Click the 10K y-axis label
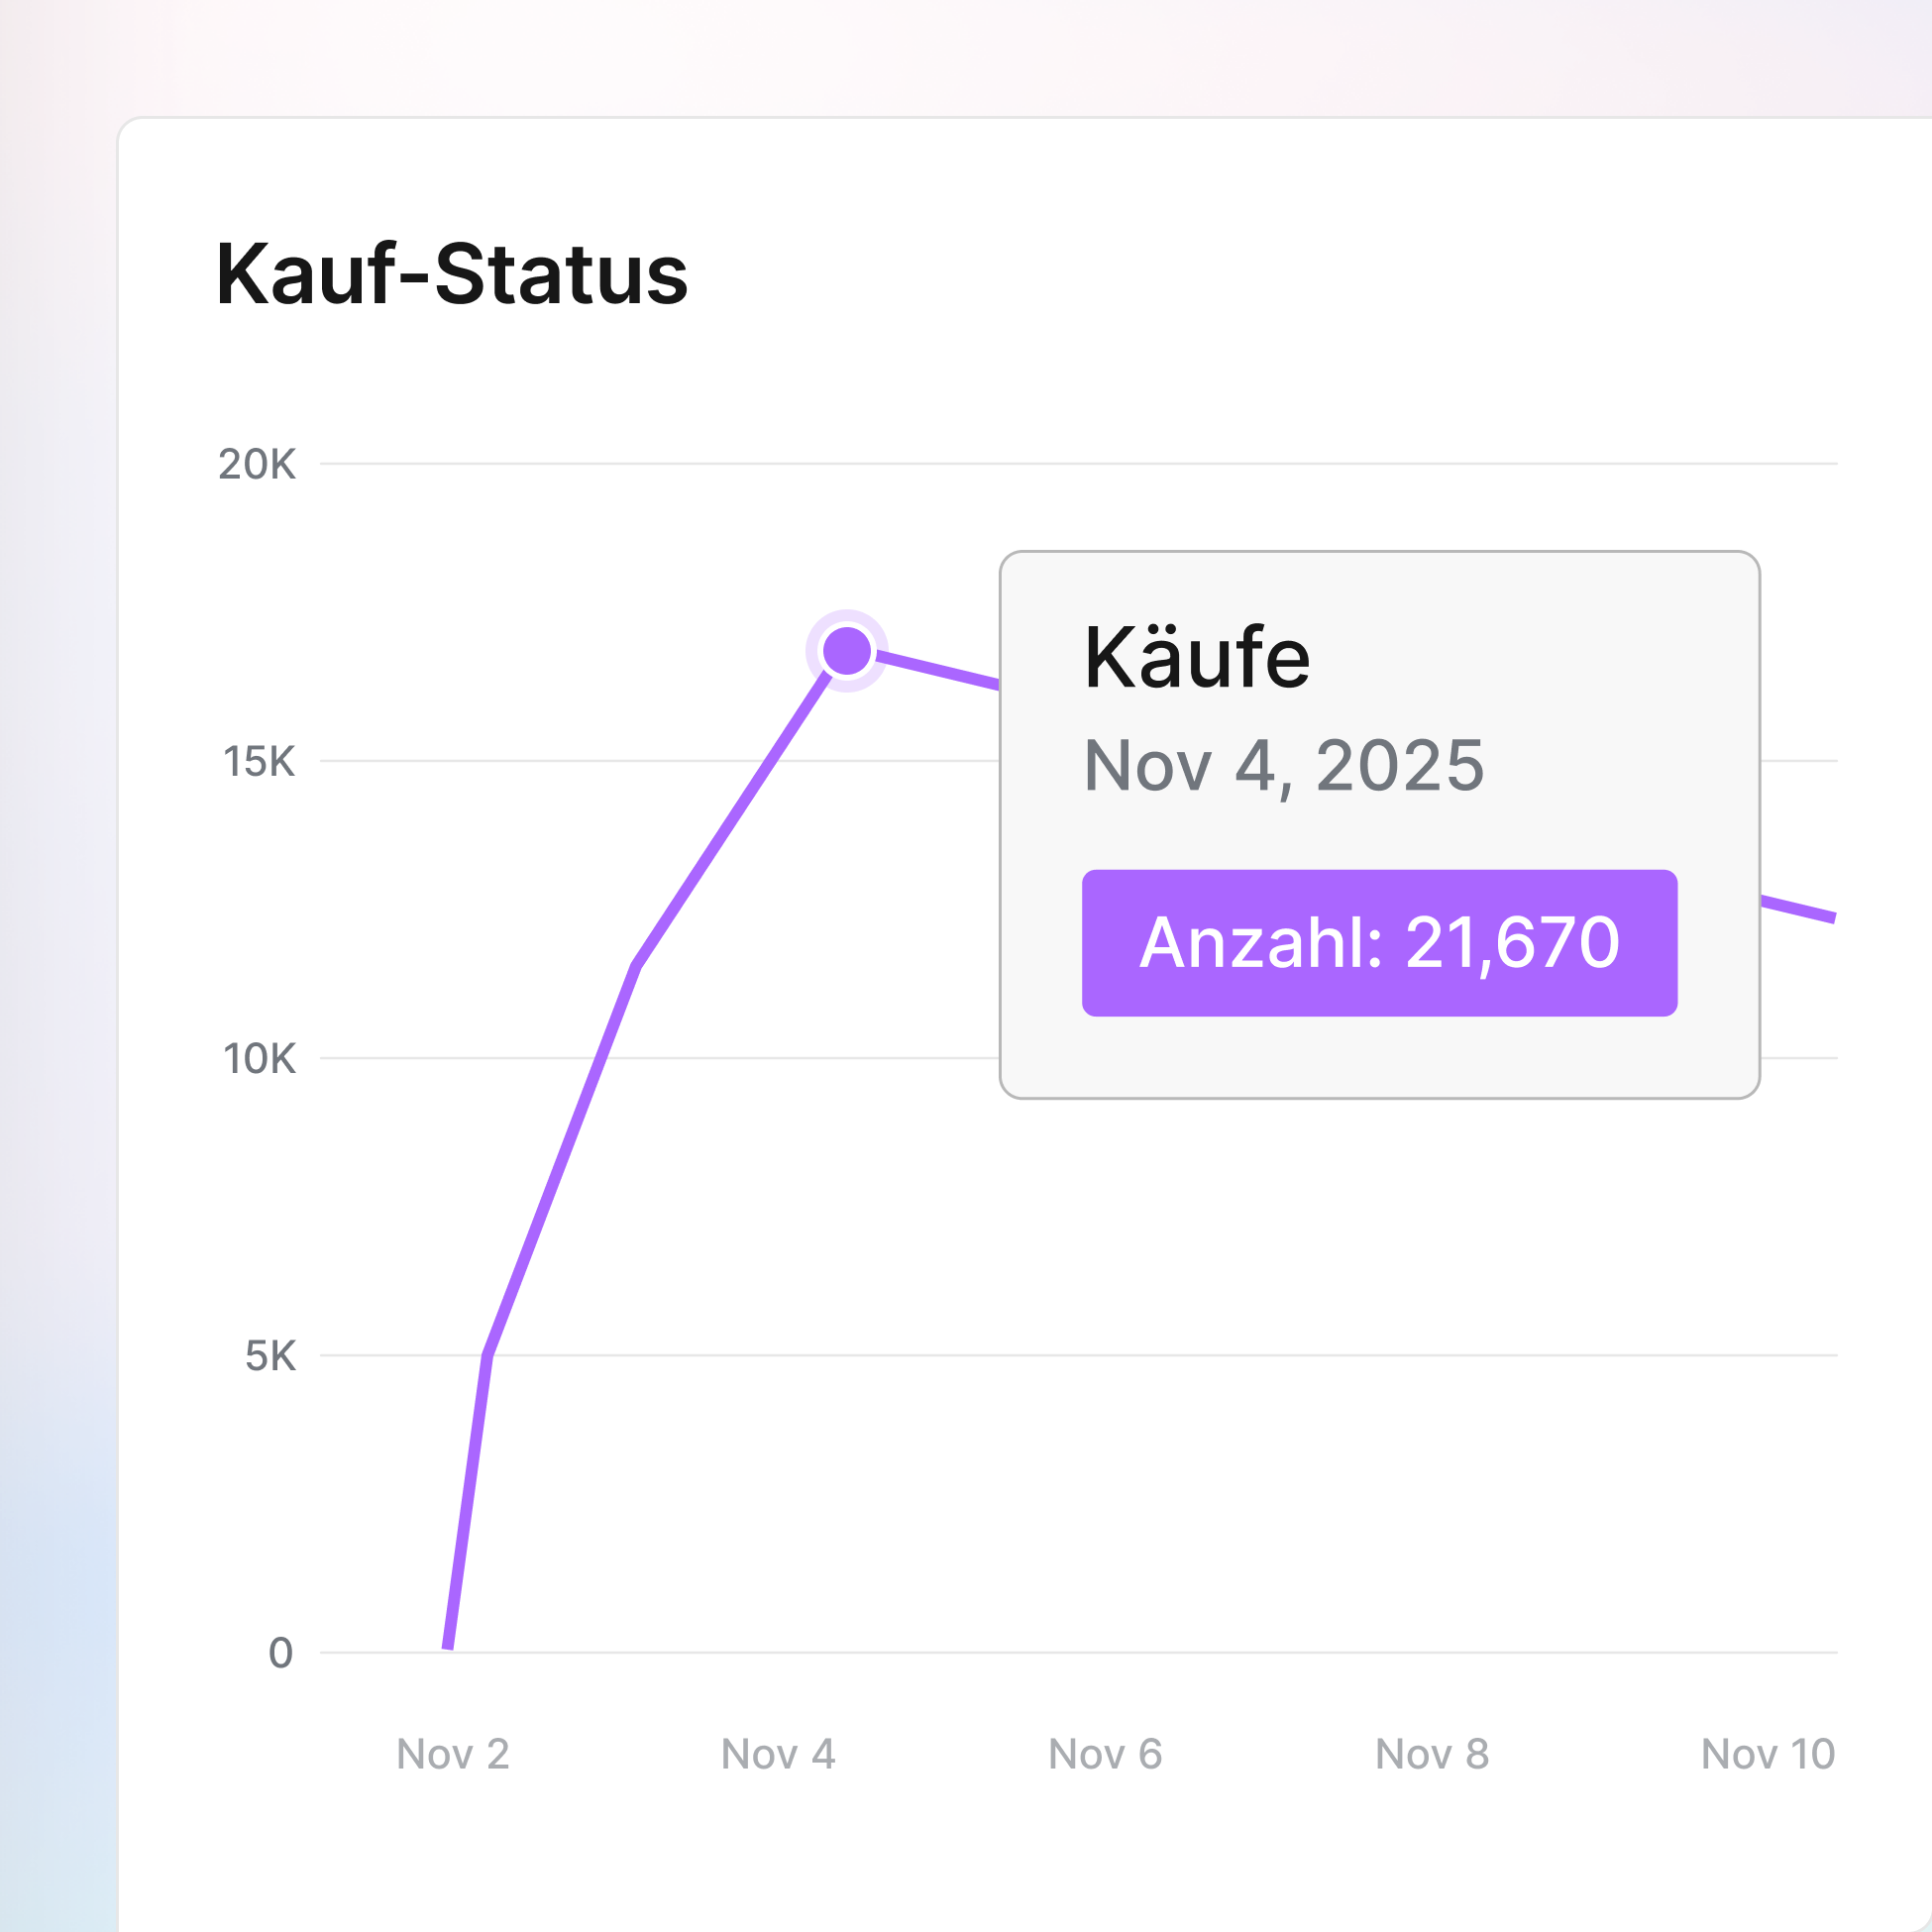 [x=259, y=1059]
